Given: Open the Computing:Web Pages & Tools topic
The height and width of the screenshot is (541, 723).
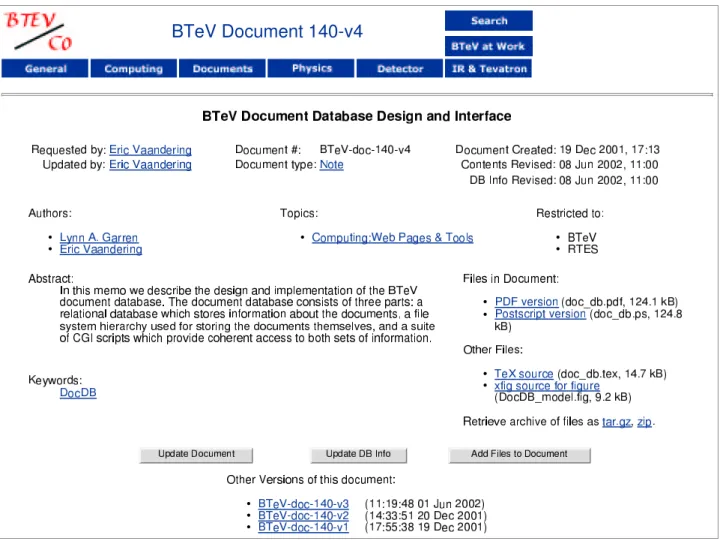Looking at the screenshot, I should point(392,238).
